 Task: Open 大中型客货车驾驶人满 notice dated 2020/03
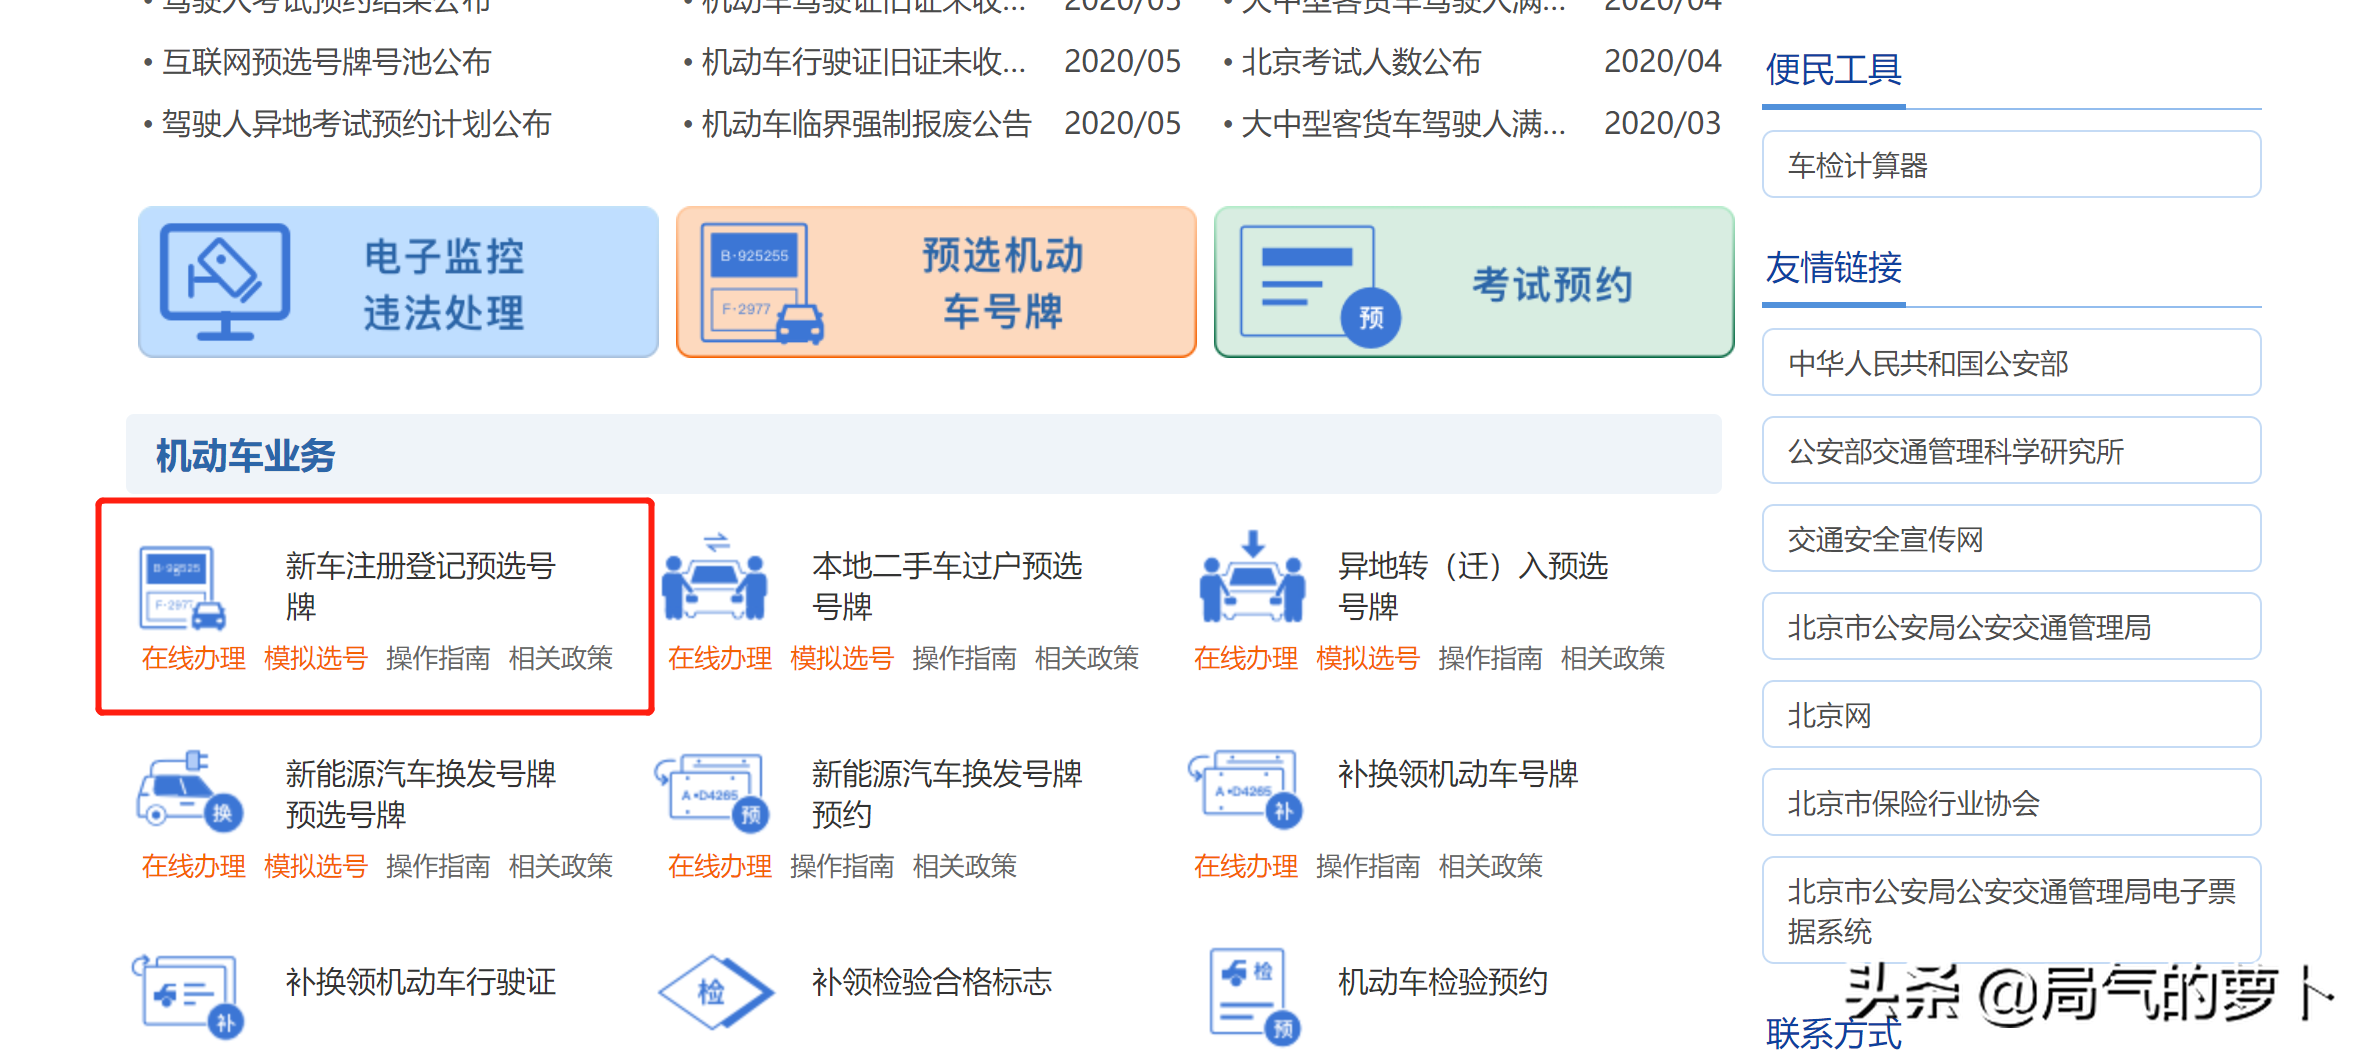point(1403,124)
